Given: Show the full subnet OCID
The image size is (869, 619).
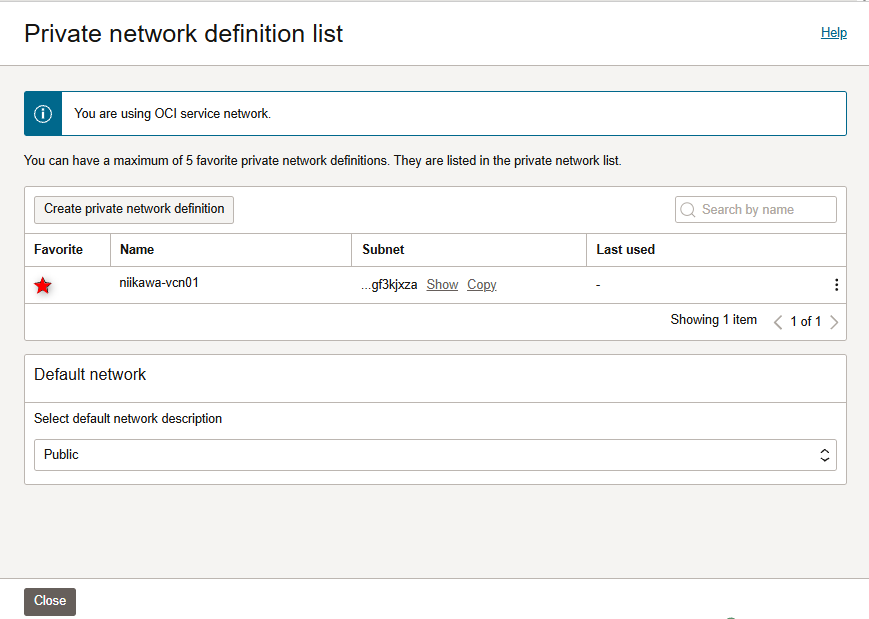Looking at the screenshot, I should pos(442,285).
